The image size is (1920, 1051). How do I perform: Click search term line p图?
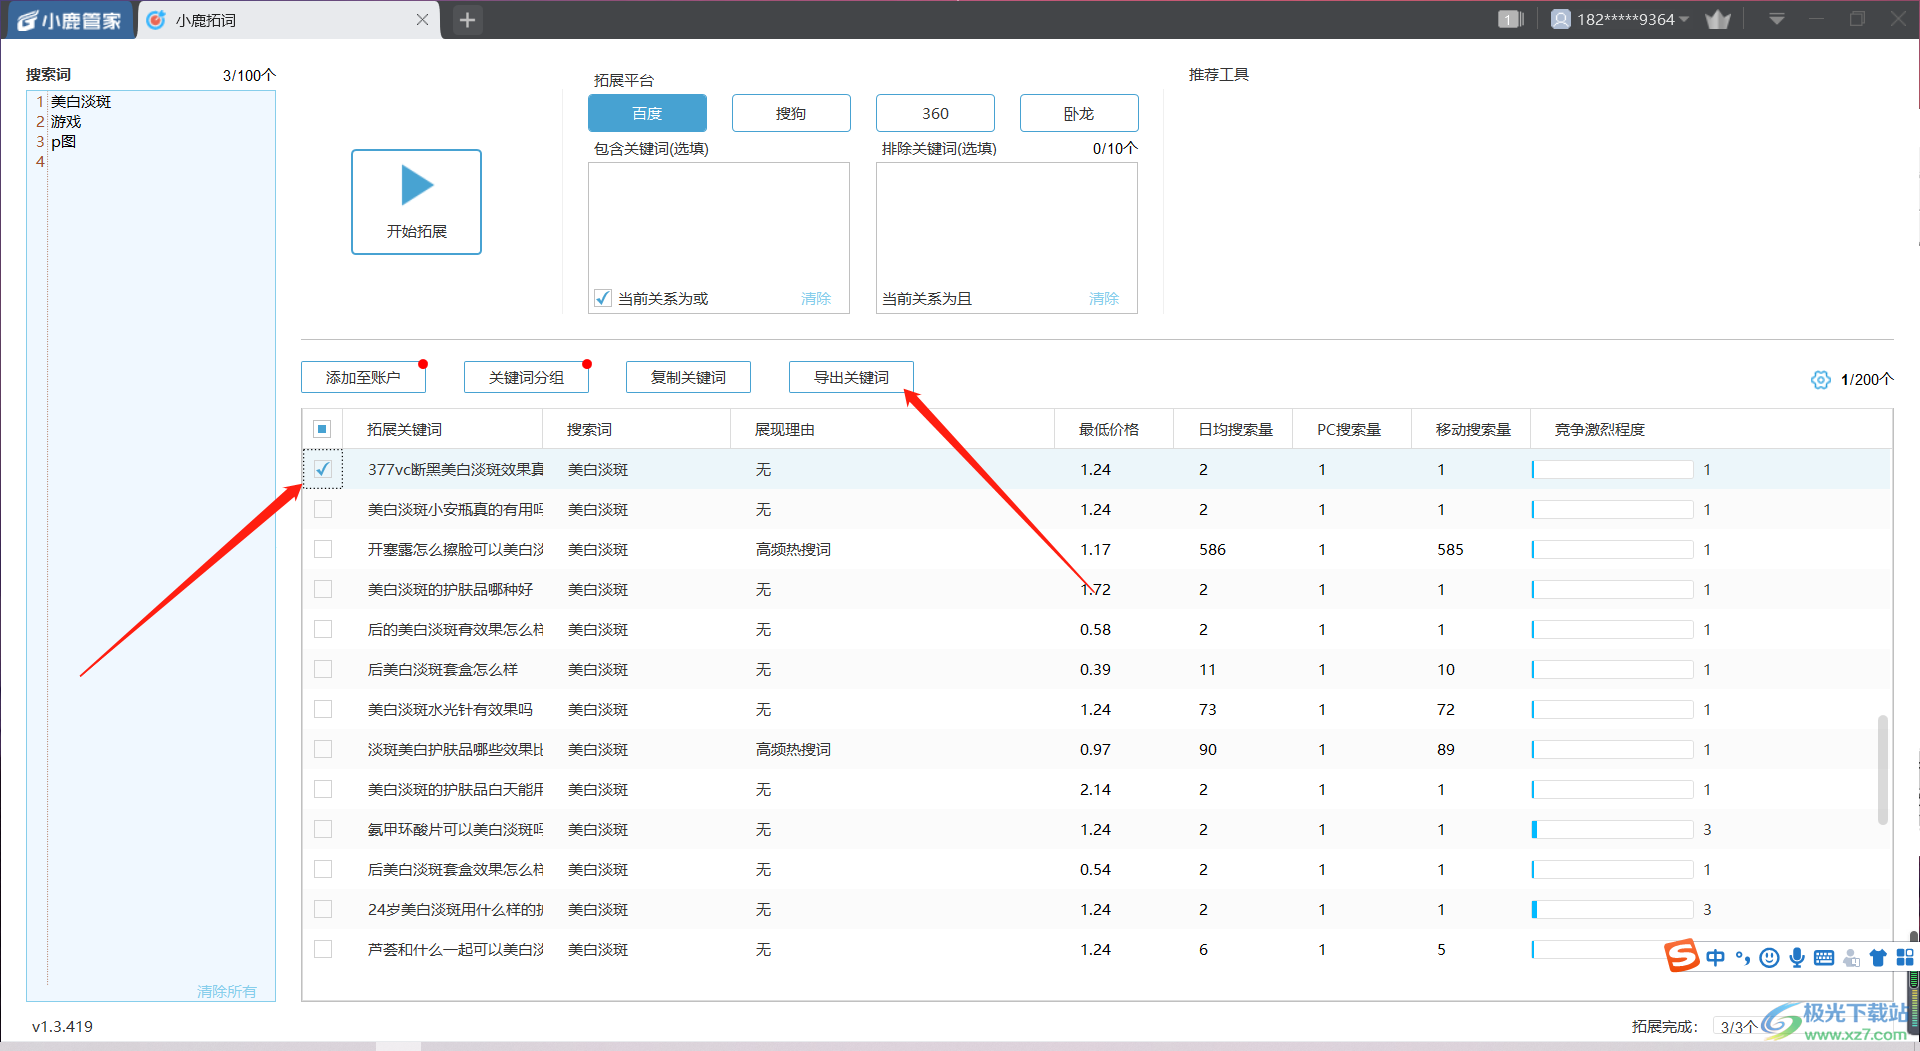coord(63,141)
